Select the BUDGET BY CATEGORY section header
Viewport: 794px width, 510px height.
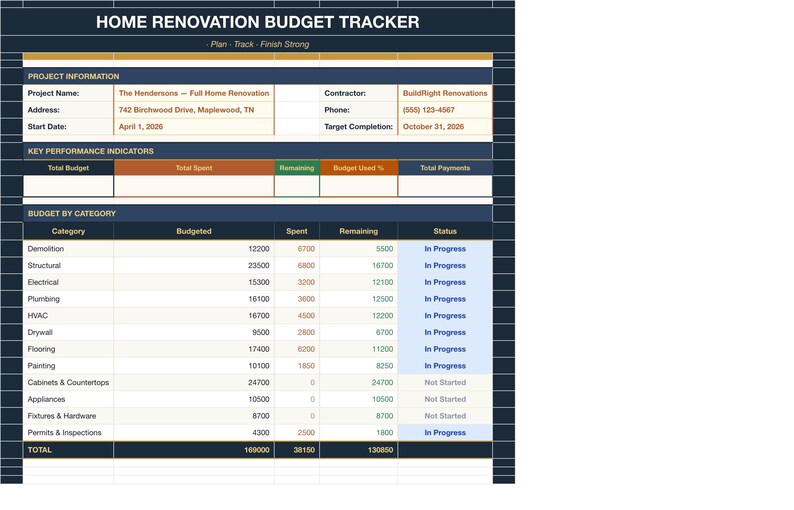click(x=257, y=213)
